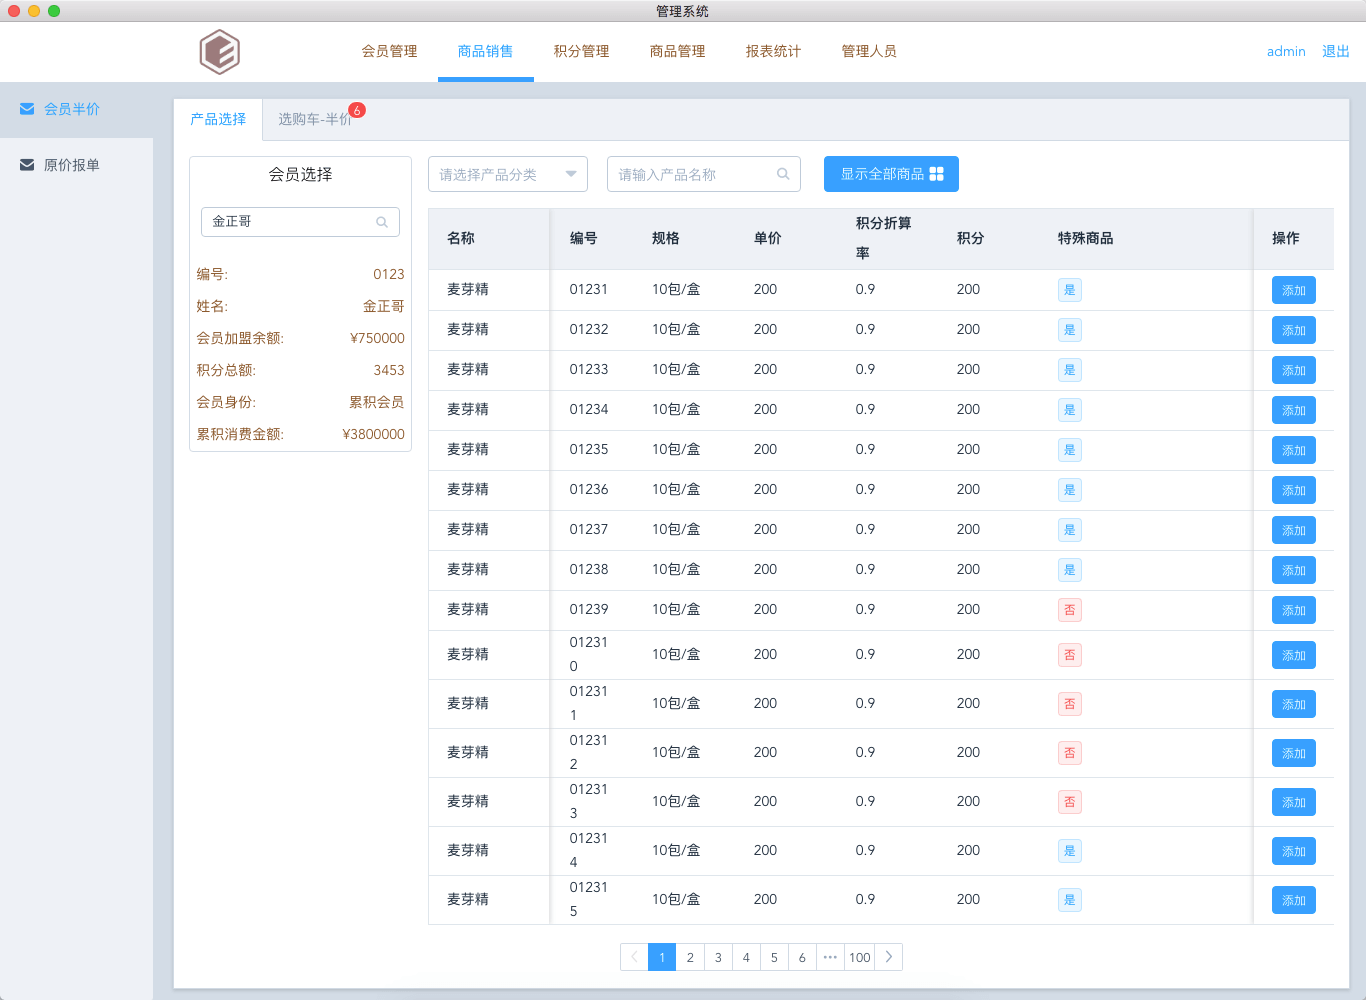Click the search icon in member search box
Image resolution: width=1366 pixels, height=1000 pixels.
(382, 222)
